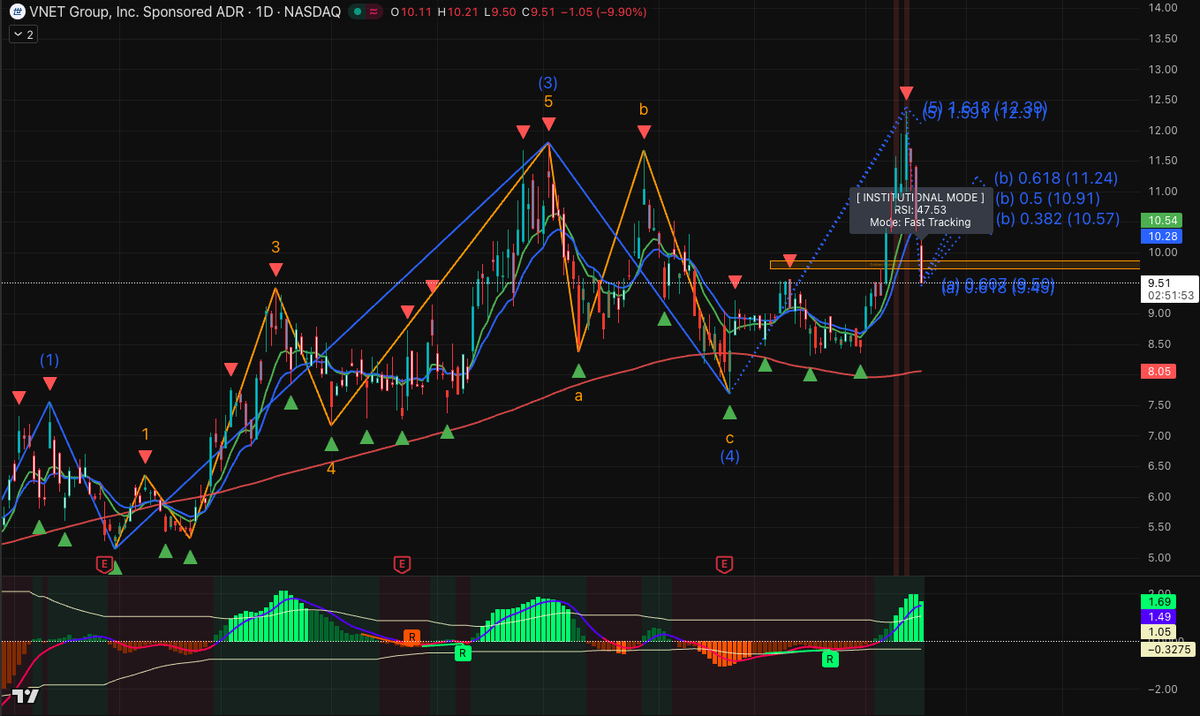Click the red triangle at the 12.39 peak

click(x=906, y=92)
